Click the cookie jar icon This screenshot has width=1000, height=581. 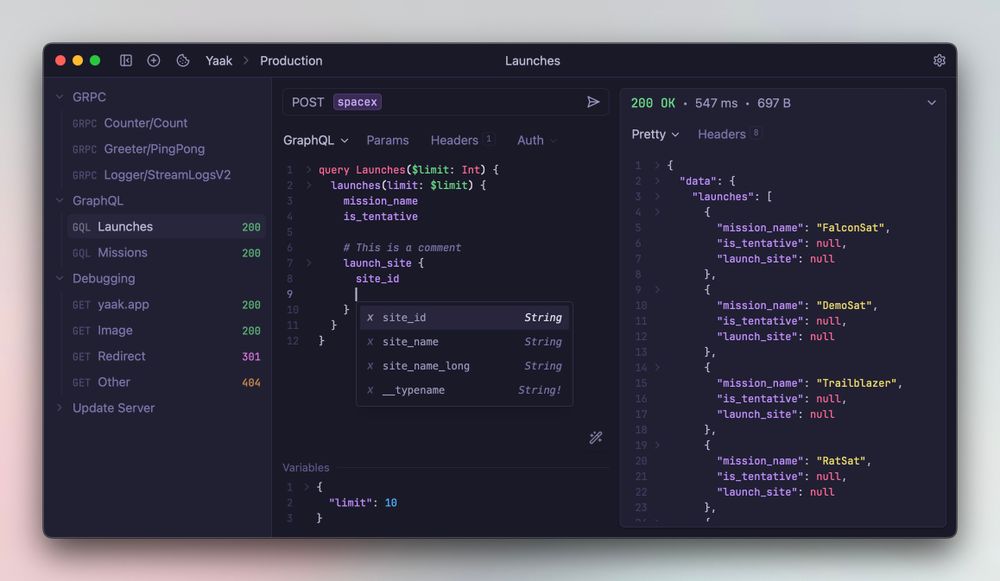pos(182,60)
